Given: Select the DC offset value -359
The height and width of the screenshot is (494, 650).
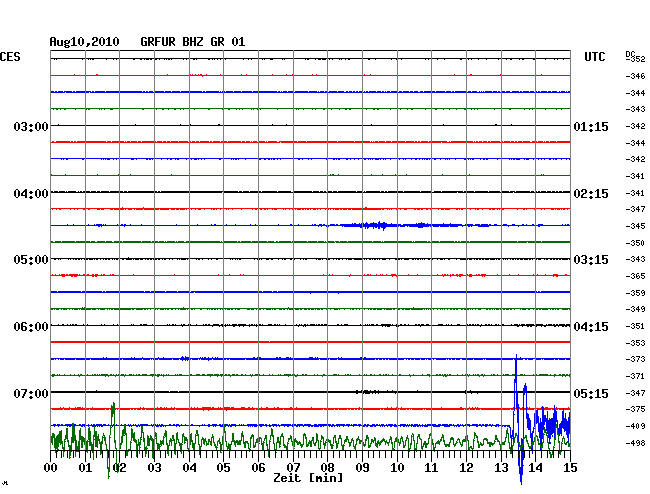Looking at the screenshot, I should click(x=635, y=293).
